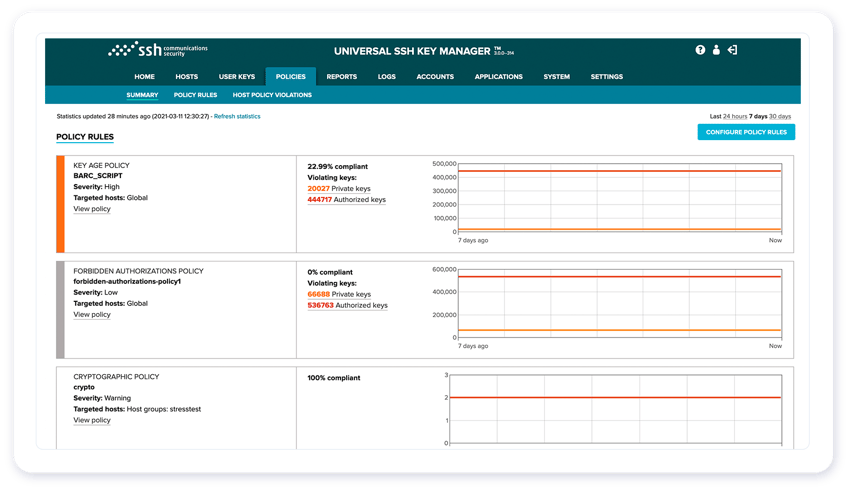Select the Policy Rules sub-tab
This screenshot has height=491, width=850.
[195, 95]
